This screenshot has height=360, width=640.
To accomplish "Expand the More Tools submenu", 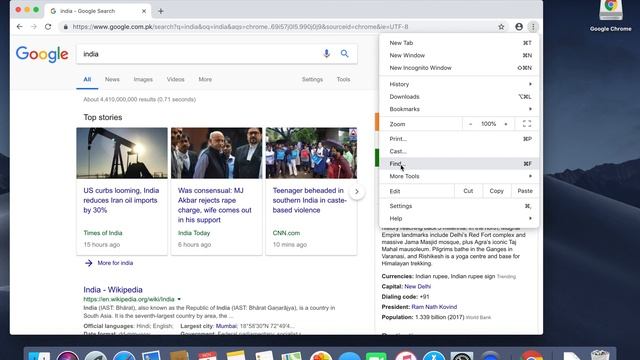I will (459, 176).
